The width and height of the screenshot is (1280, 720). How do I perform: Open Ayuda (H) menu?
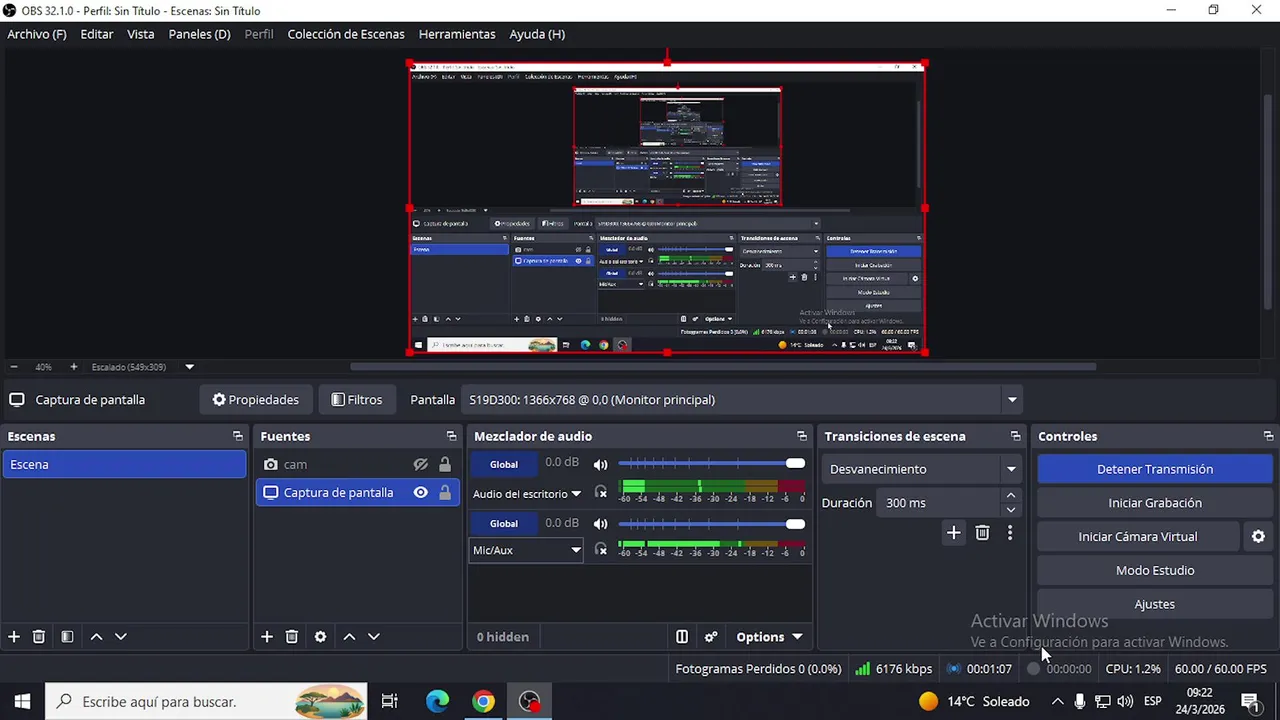click(x=537, y=34)
